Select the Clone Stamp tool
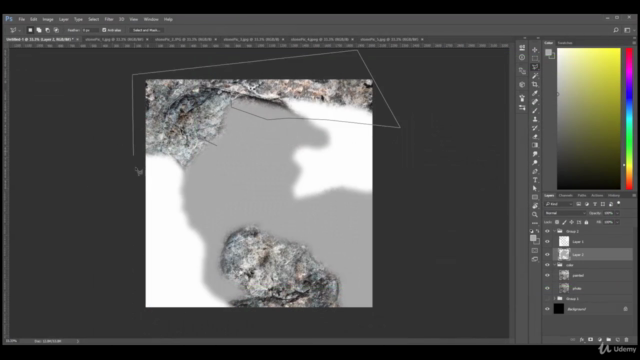The width and height of the screenshot is (640, 360). click(x=535, y=119)
